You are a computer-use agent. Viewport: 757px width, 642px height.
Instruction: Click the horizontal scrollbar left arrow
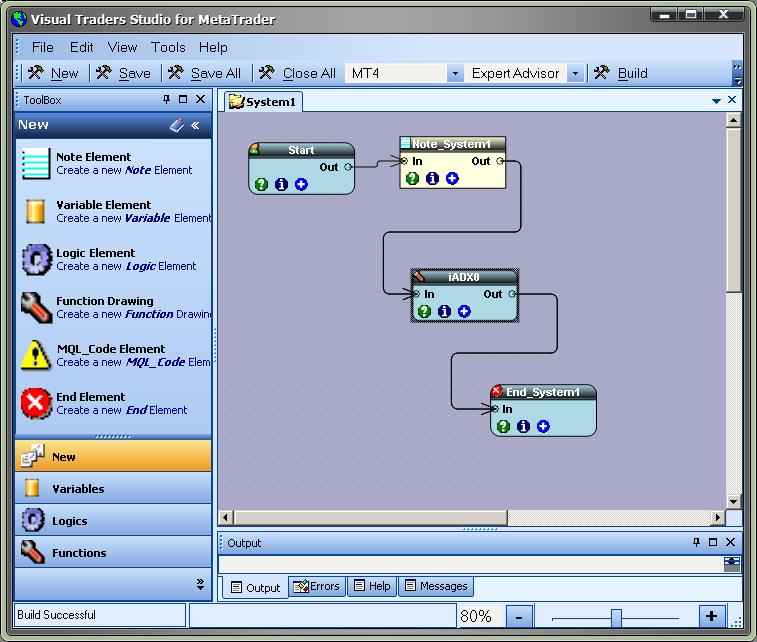point(226,517)
